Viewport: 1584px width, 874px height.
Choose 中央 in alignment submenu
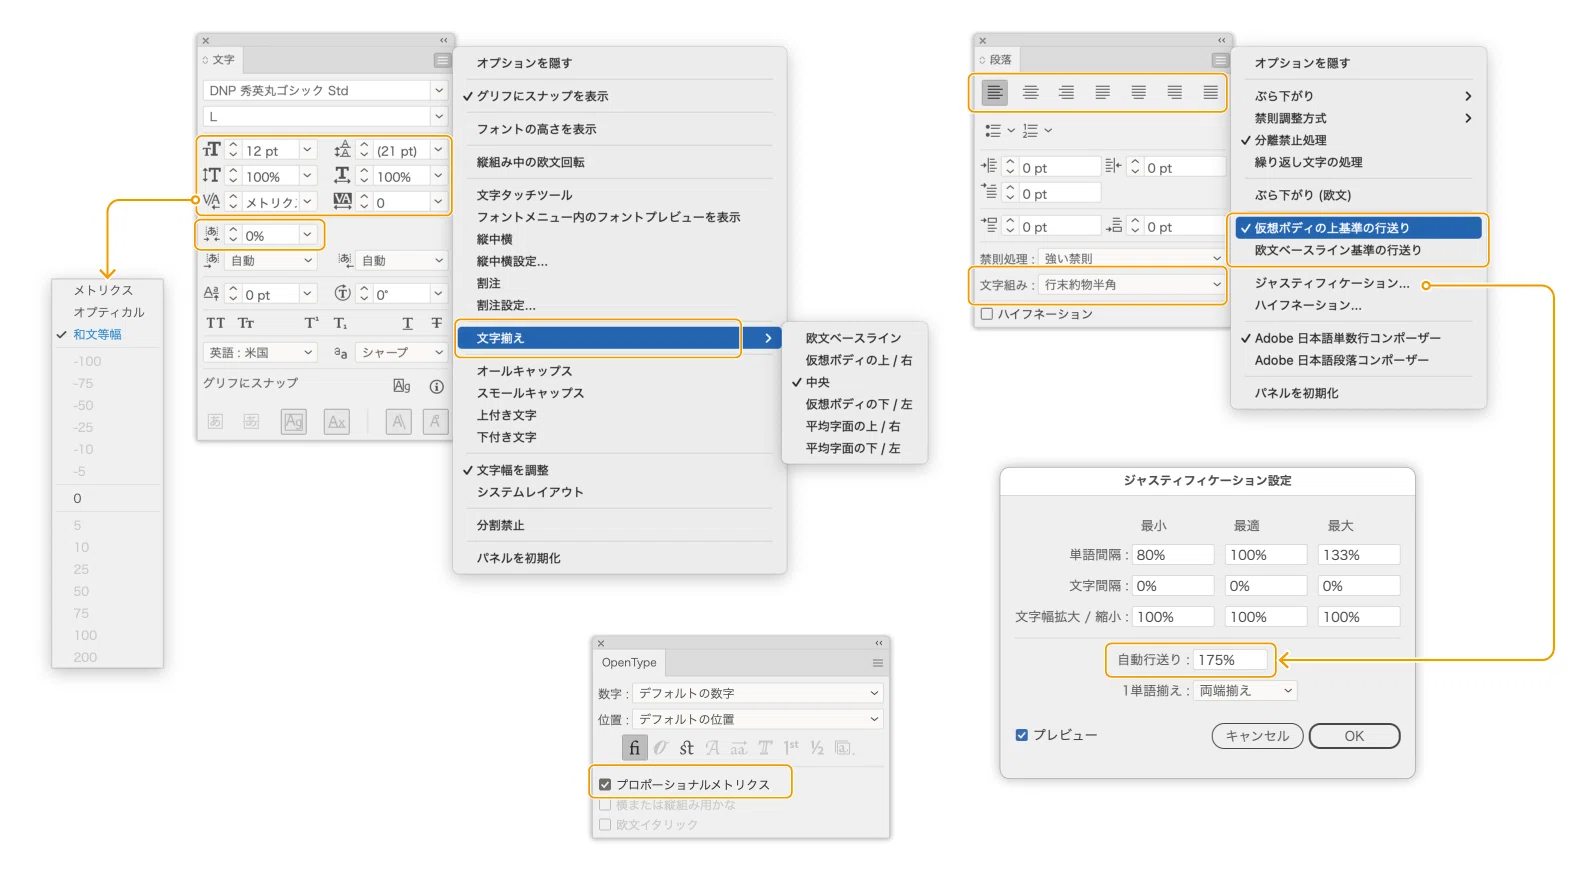(818, 382)
